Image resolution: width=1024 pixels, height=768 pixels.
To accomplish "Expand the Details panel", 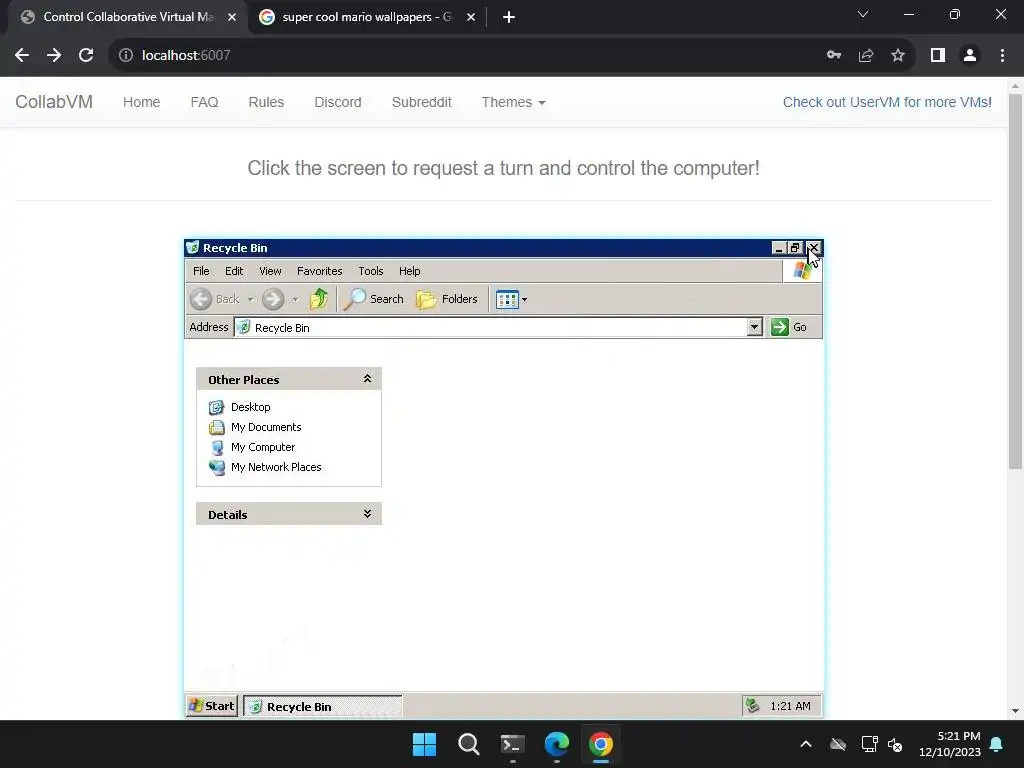I will pyautogui.click(x=367, y=514).
